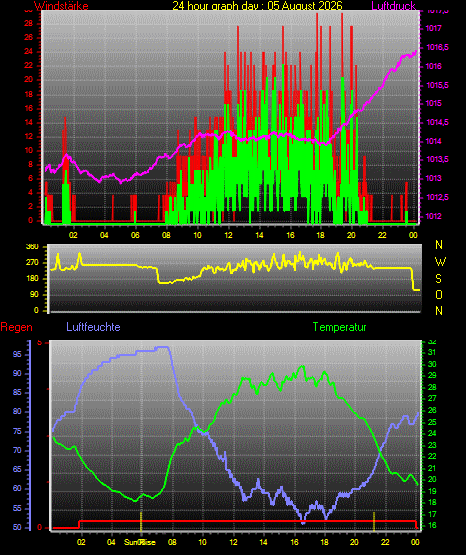This screenshot has width=466, height=555.
Task: Click the Temperatur legend label
Action: coord(339,327)
